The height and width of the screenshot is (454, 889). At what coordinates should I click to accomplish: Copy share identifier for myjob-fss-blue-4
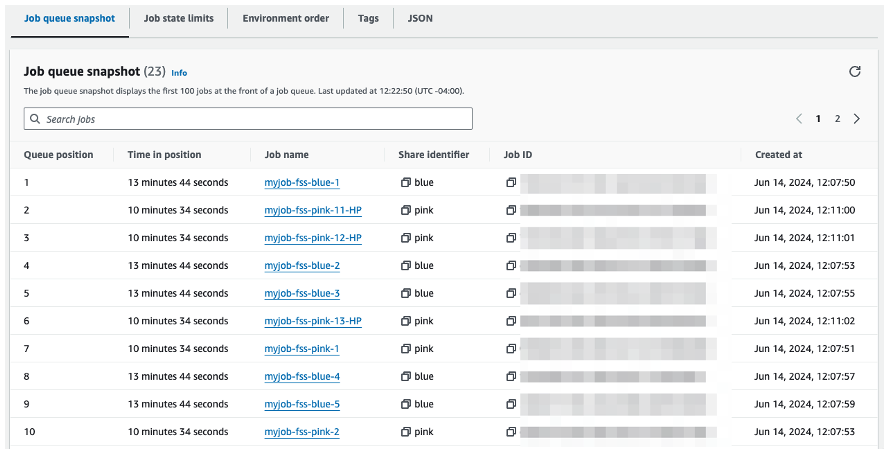(405, 376)
